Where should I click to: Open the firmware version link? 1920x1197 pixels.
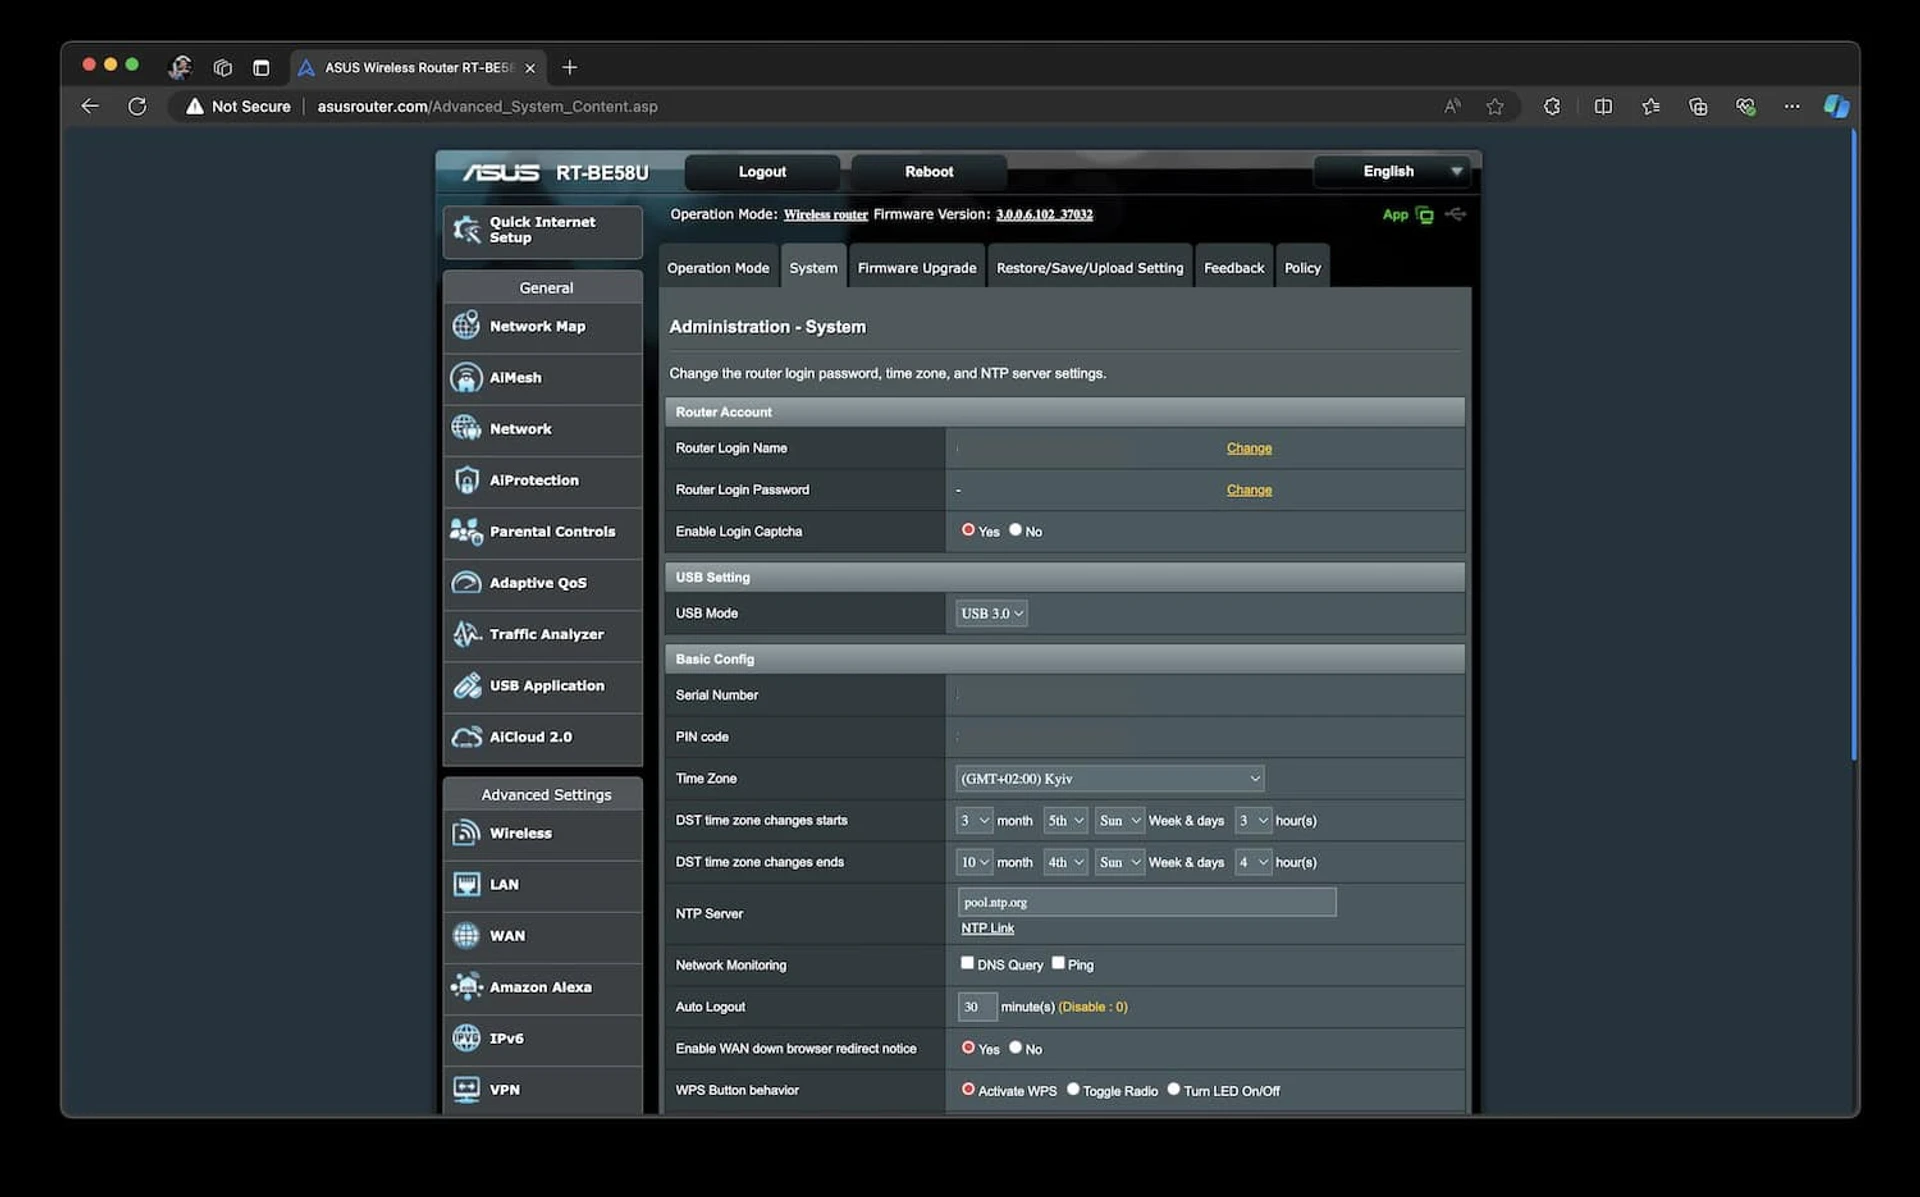(x=1044, y=214)
